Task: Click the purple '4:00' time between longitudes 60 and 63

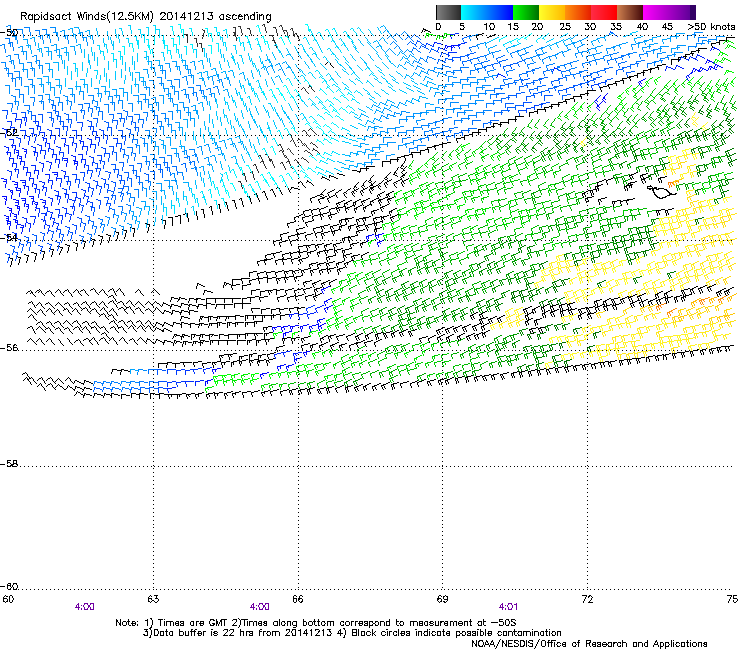Action: 84,607
